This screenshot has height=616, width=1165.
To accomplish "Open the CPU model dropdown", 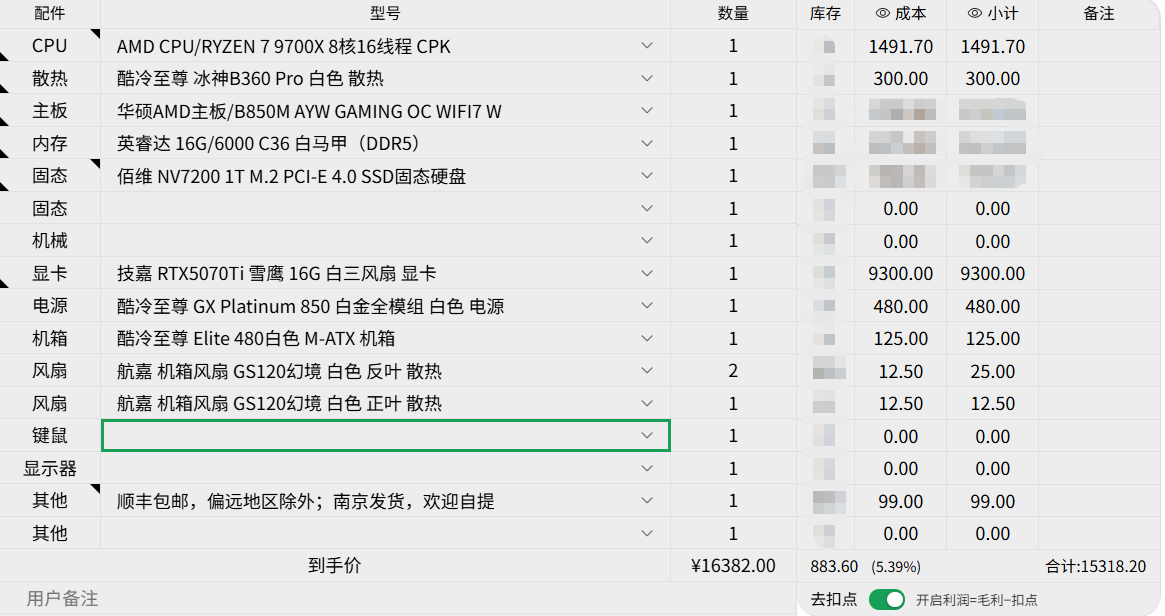I will [647, 46].
